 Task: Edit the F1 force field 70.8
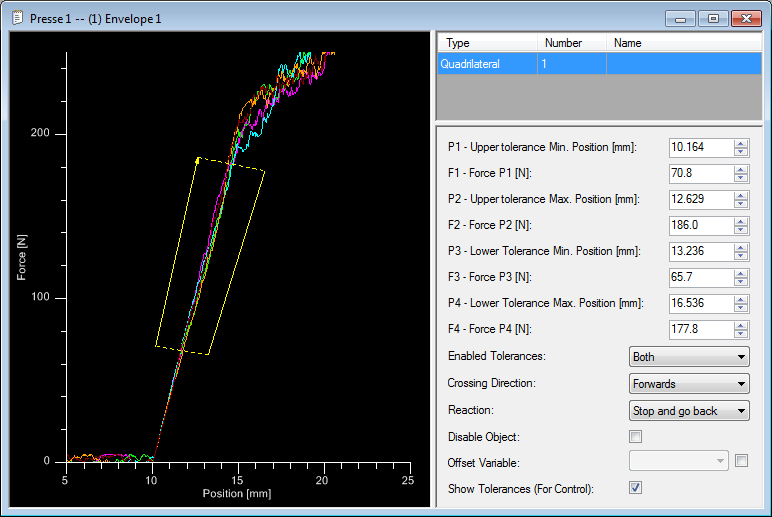point(701,173)
